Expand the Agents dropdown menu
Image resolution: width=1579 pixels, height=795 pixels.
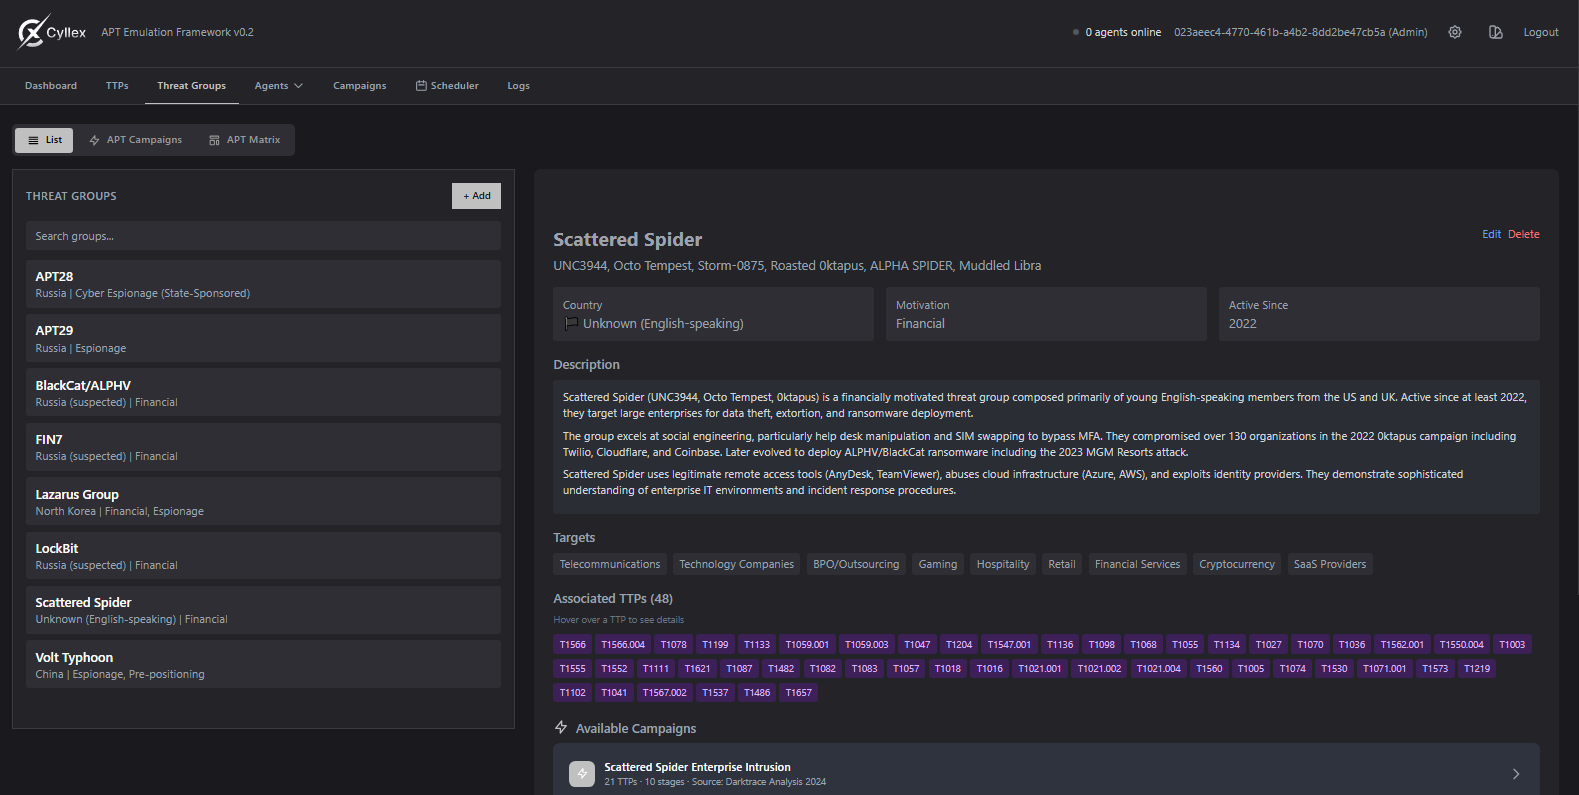pos(278,86)
